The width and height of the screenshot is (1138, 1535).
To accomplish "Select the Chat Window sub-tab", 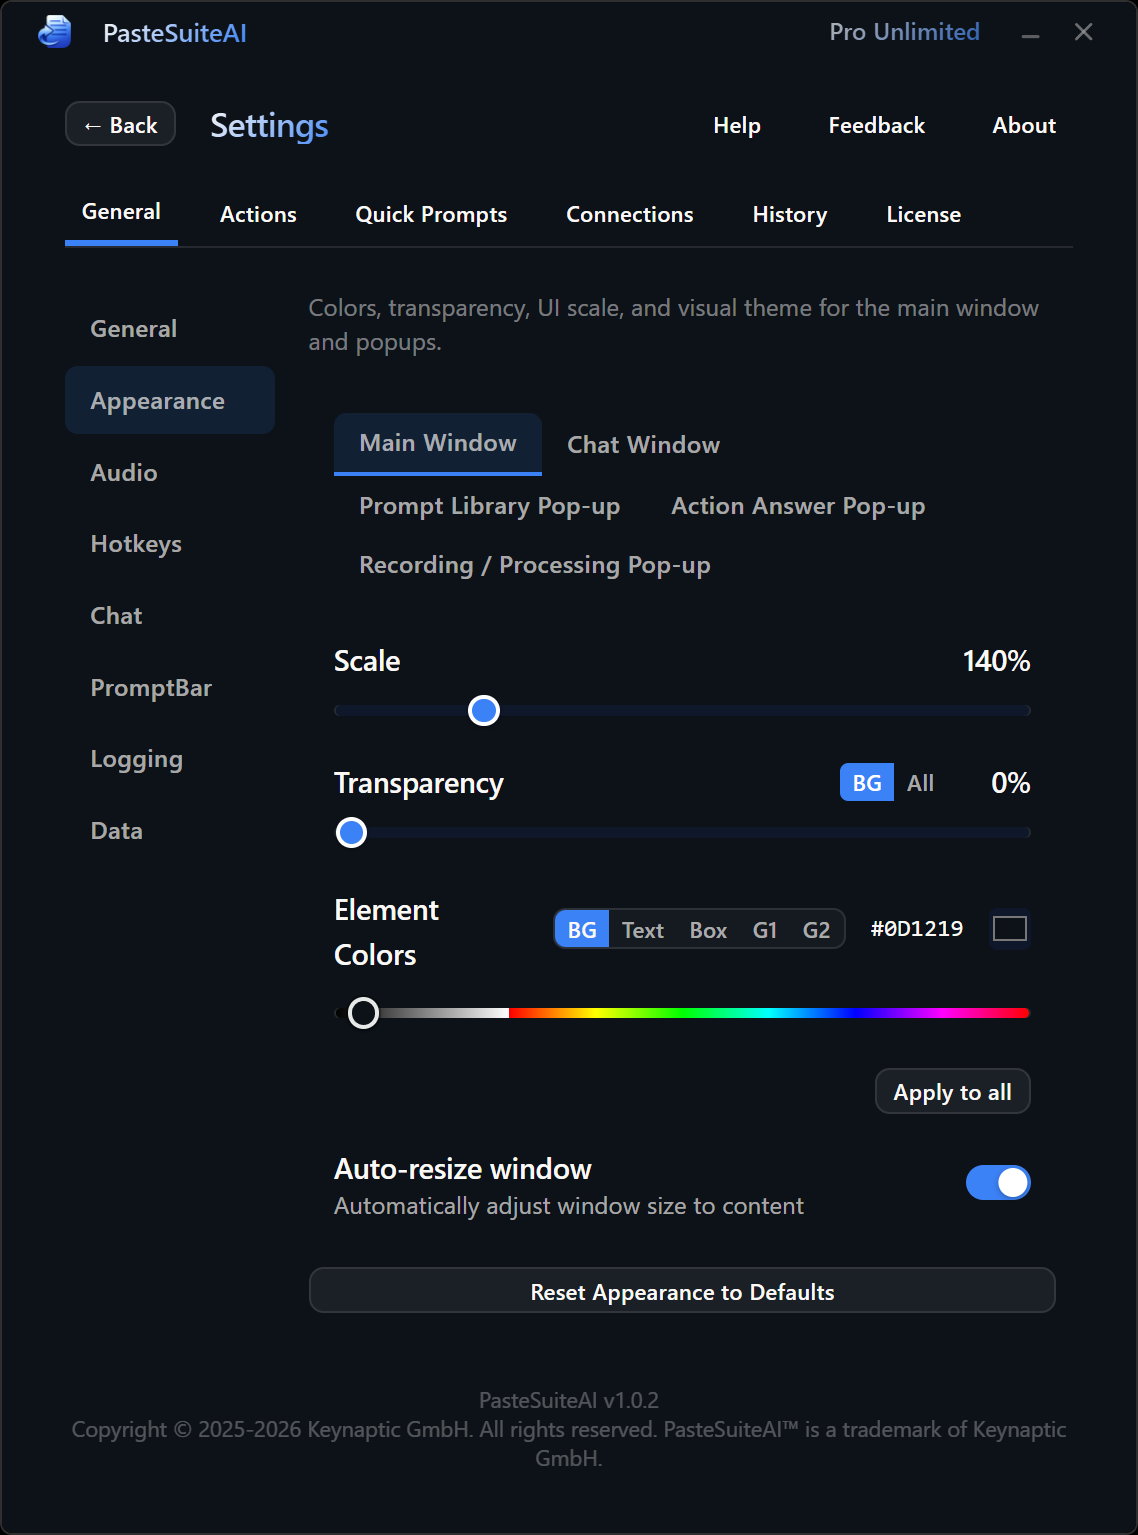I will (644, 444).
